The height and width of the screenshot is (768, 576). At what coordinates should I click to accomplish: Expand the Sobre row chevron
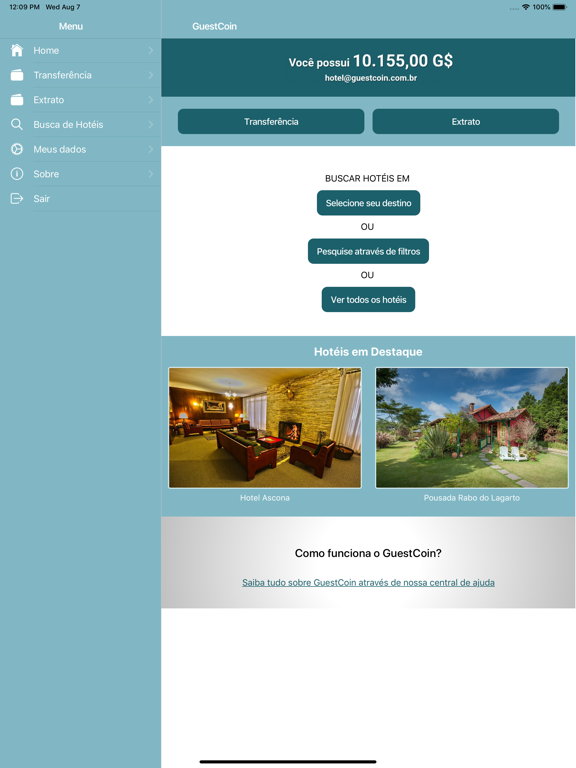point(151,174)
